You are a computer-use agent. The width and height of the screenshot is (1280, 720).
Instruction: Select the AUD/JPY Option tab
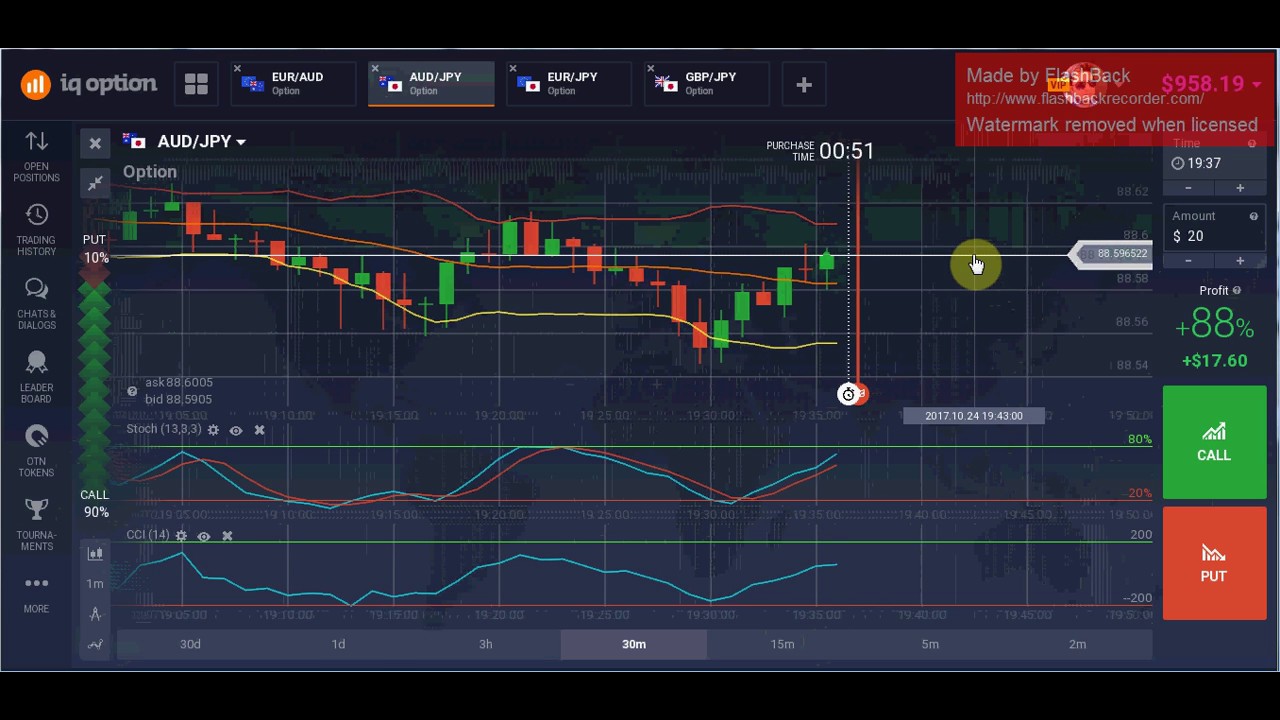[432, 84]
